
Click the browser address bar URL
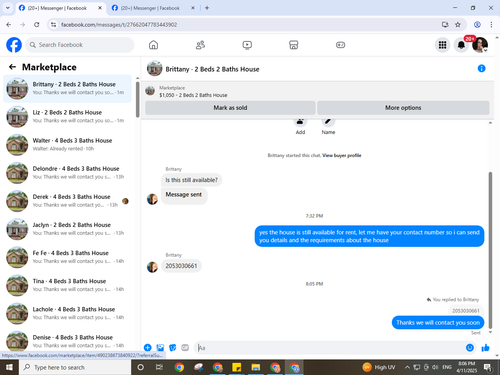[x=119, y=25]
